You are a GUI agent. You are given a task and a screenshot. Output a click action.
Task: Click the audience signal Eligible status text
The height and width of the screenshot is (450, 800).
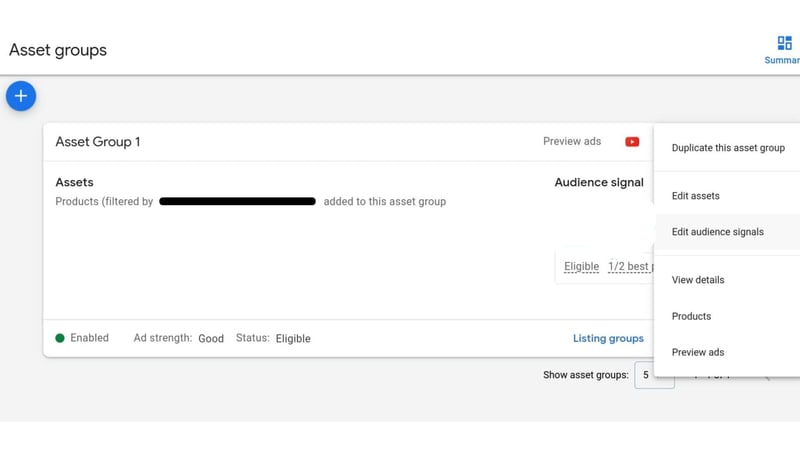coord(581,266)
